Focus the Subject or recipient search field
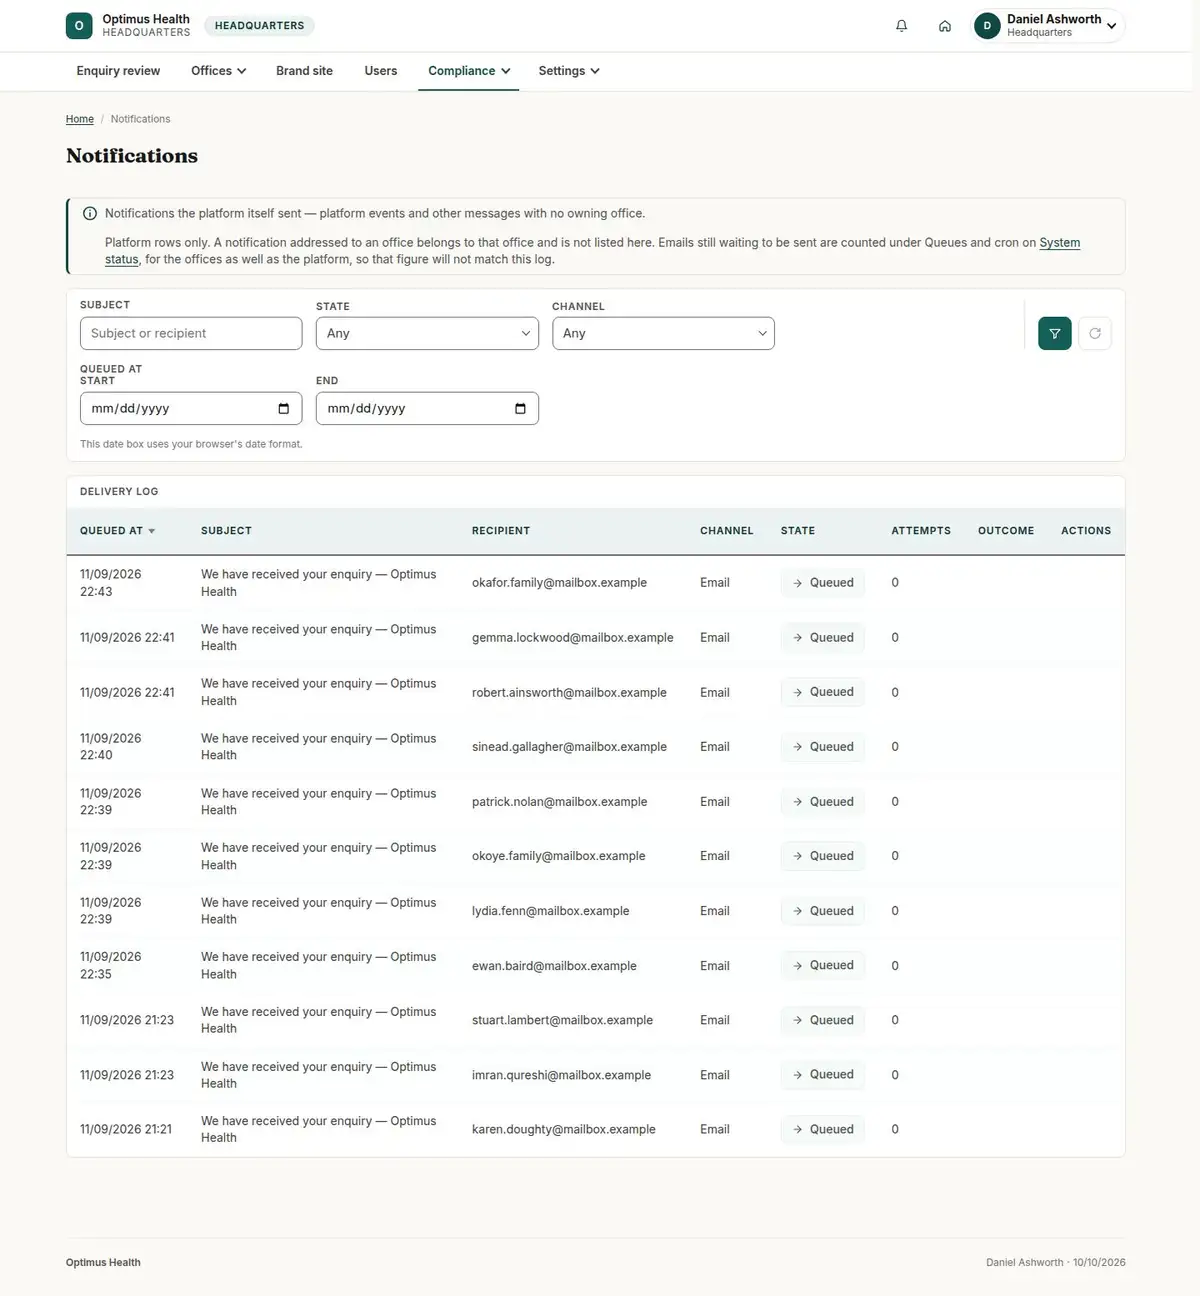 (191, 333)
